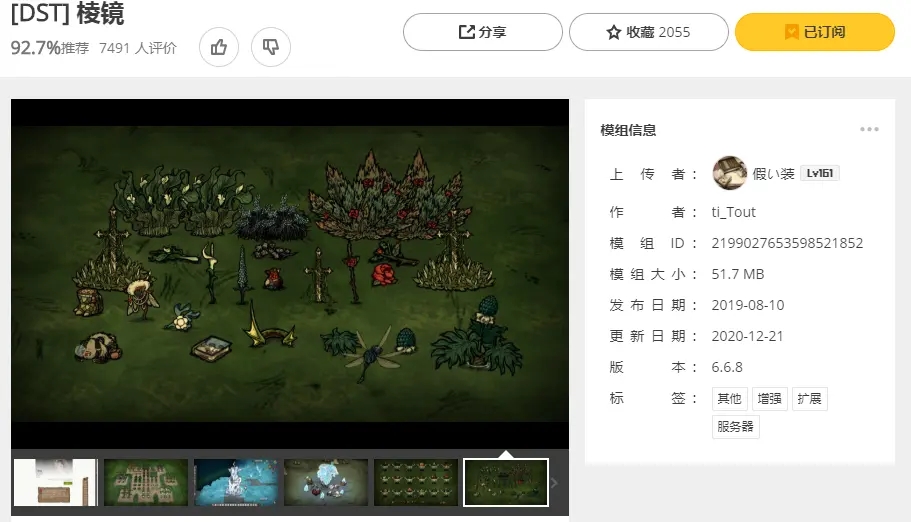911x522 pixels.
Task: Click the thumbs-up recommend icon
Action: pos(218,47)
